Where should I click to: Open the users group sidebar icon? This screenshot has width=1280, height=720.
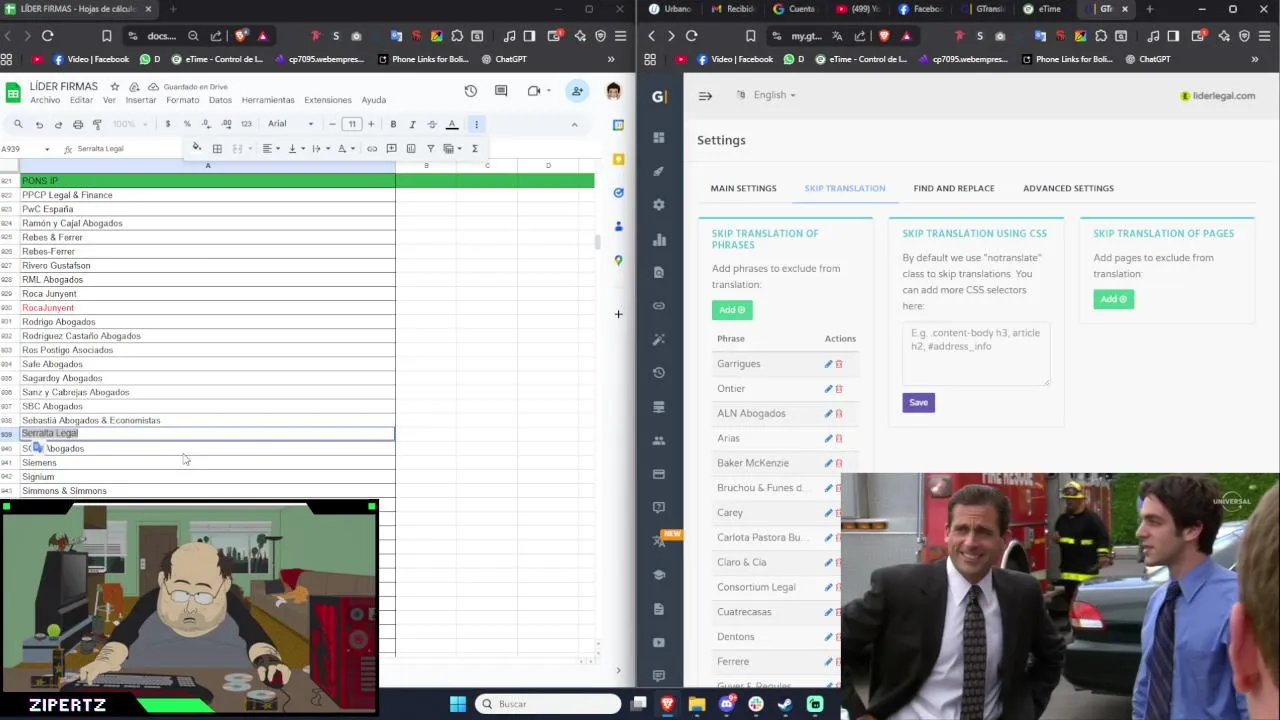tap(658, 440)
